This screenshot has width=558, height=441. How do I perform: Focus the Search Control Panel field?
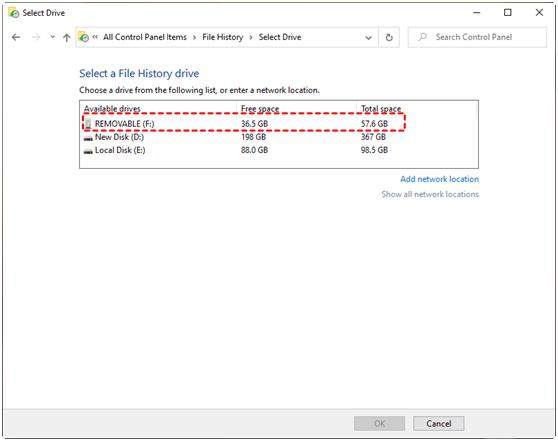(x=477, y=37)
